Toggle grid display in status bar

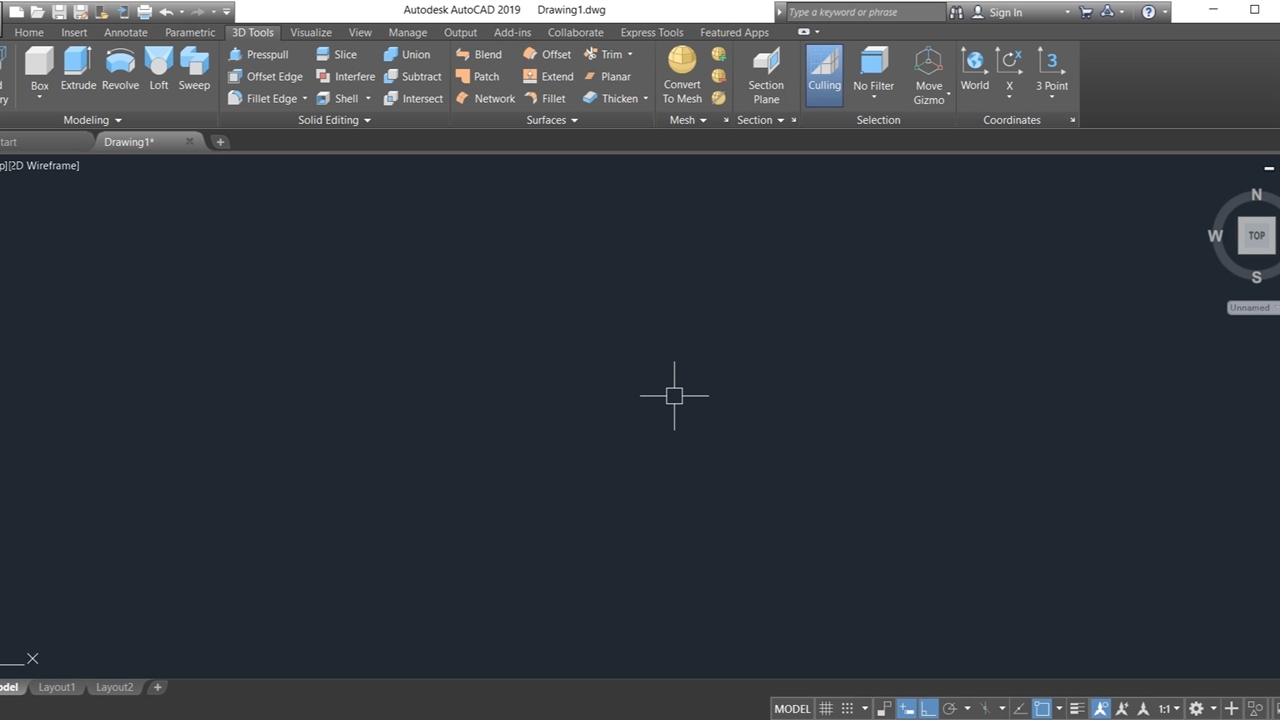coord(826,709)
